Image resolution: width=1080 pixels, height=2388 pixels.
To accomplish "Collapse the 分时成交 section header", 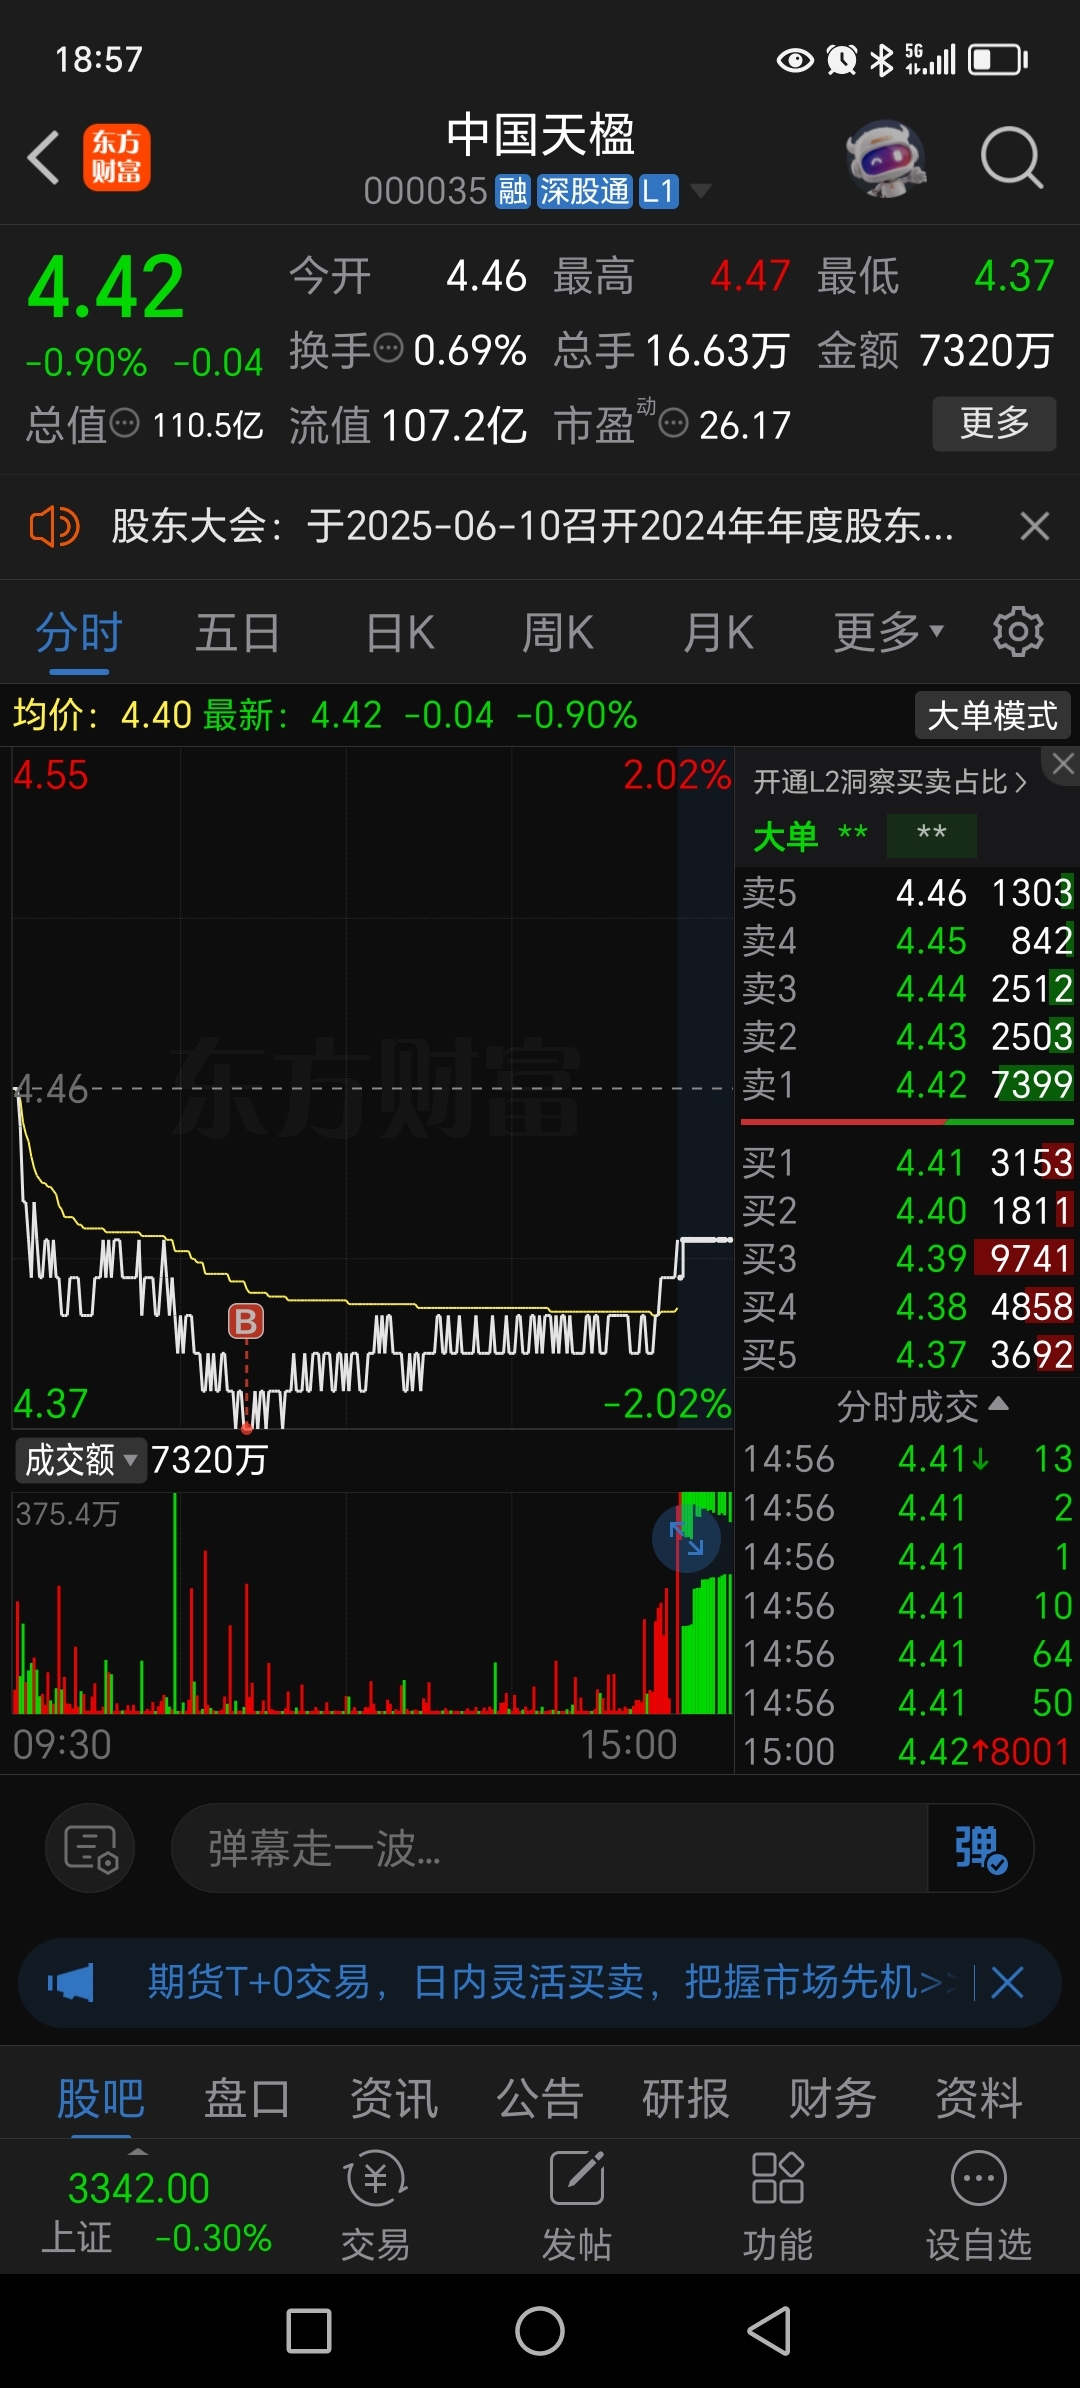I will [x=922, y=1407].
